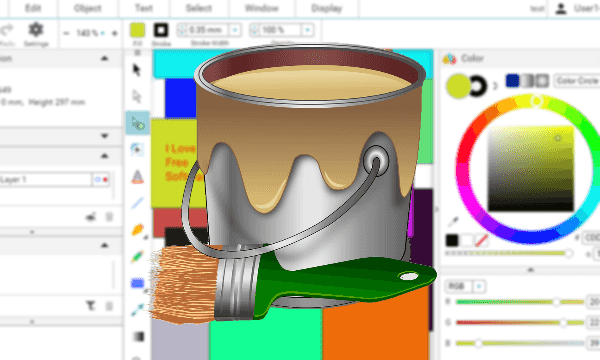Adjust the B channel slider

coord(520,343)
